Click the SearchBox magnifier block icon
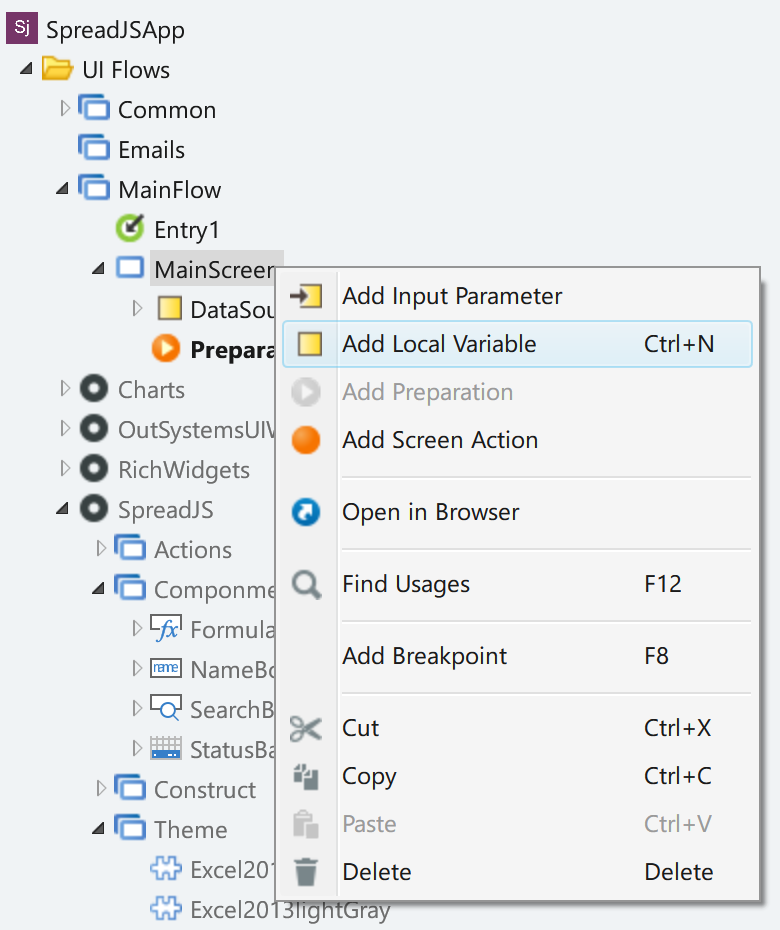 point(165,708)
